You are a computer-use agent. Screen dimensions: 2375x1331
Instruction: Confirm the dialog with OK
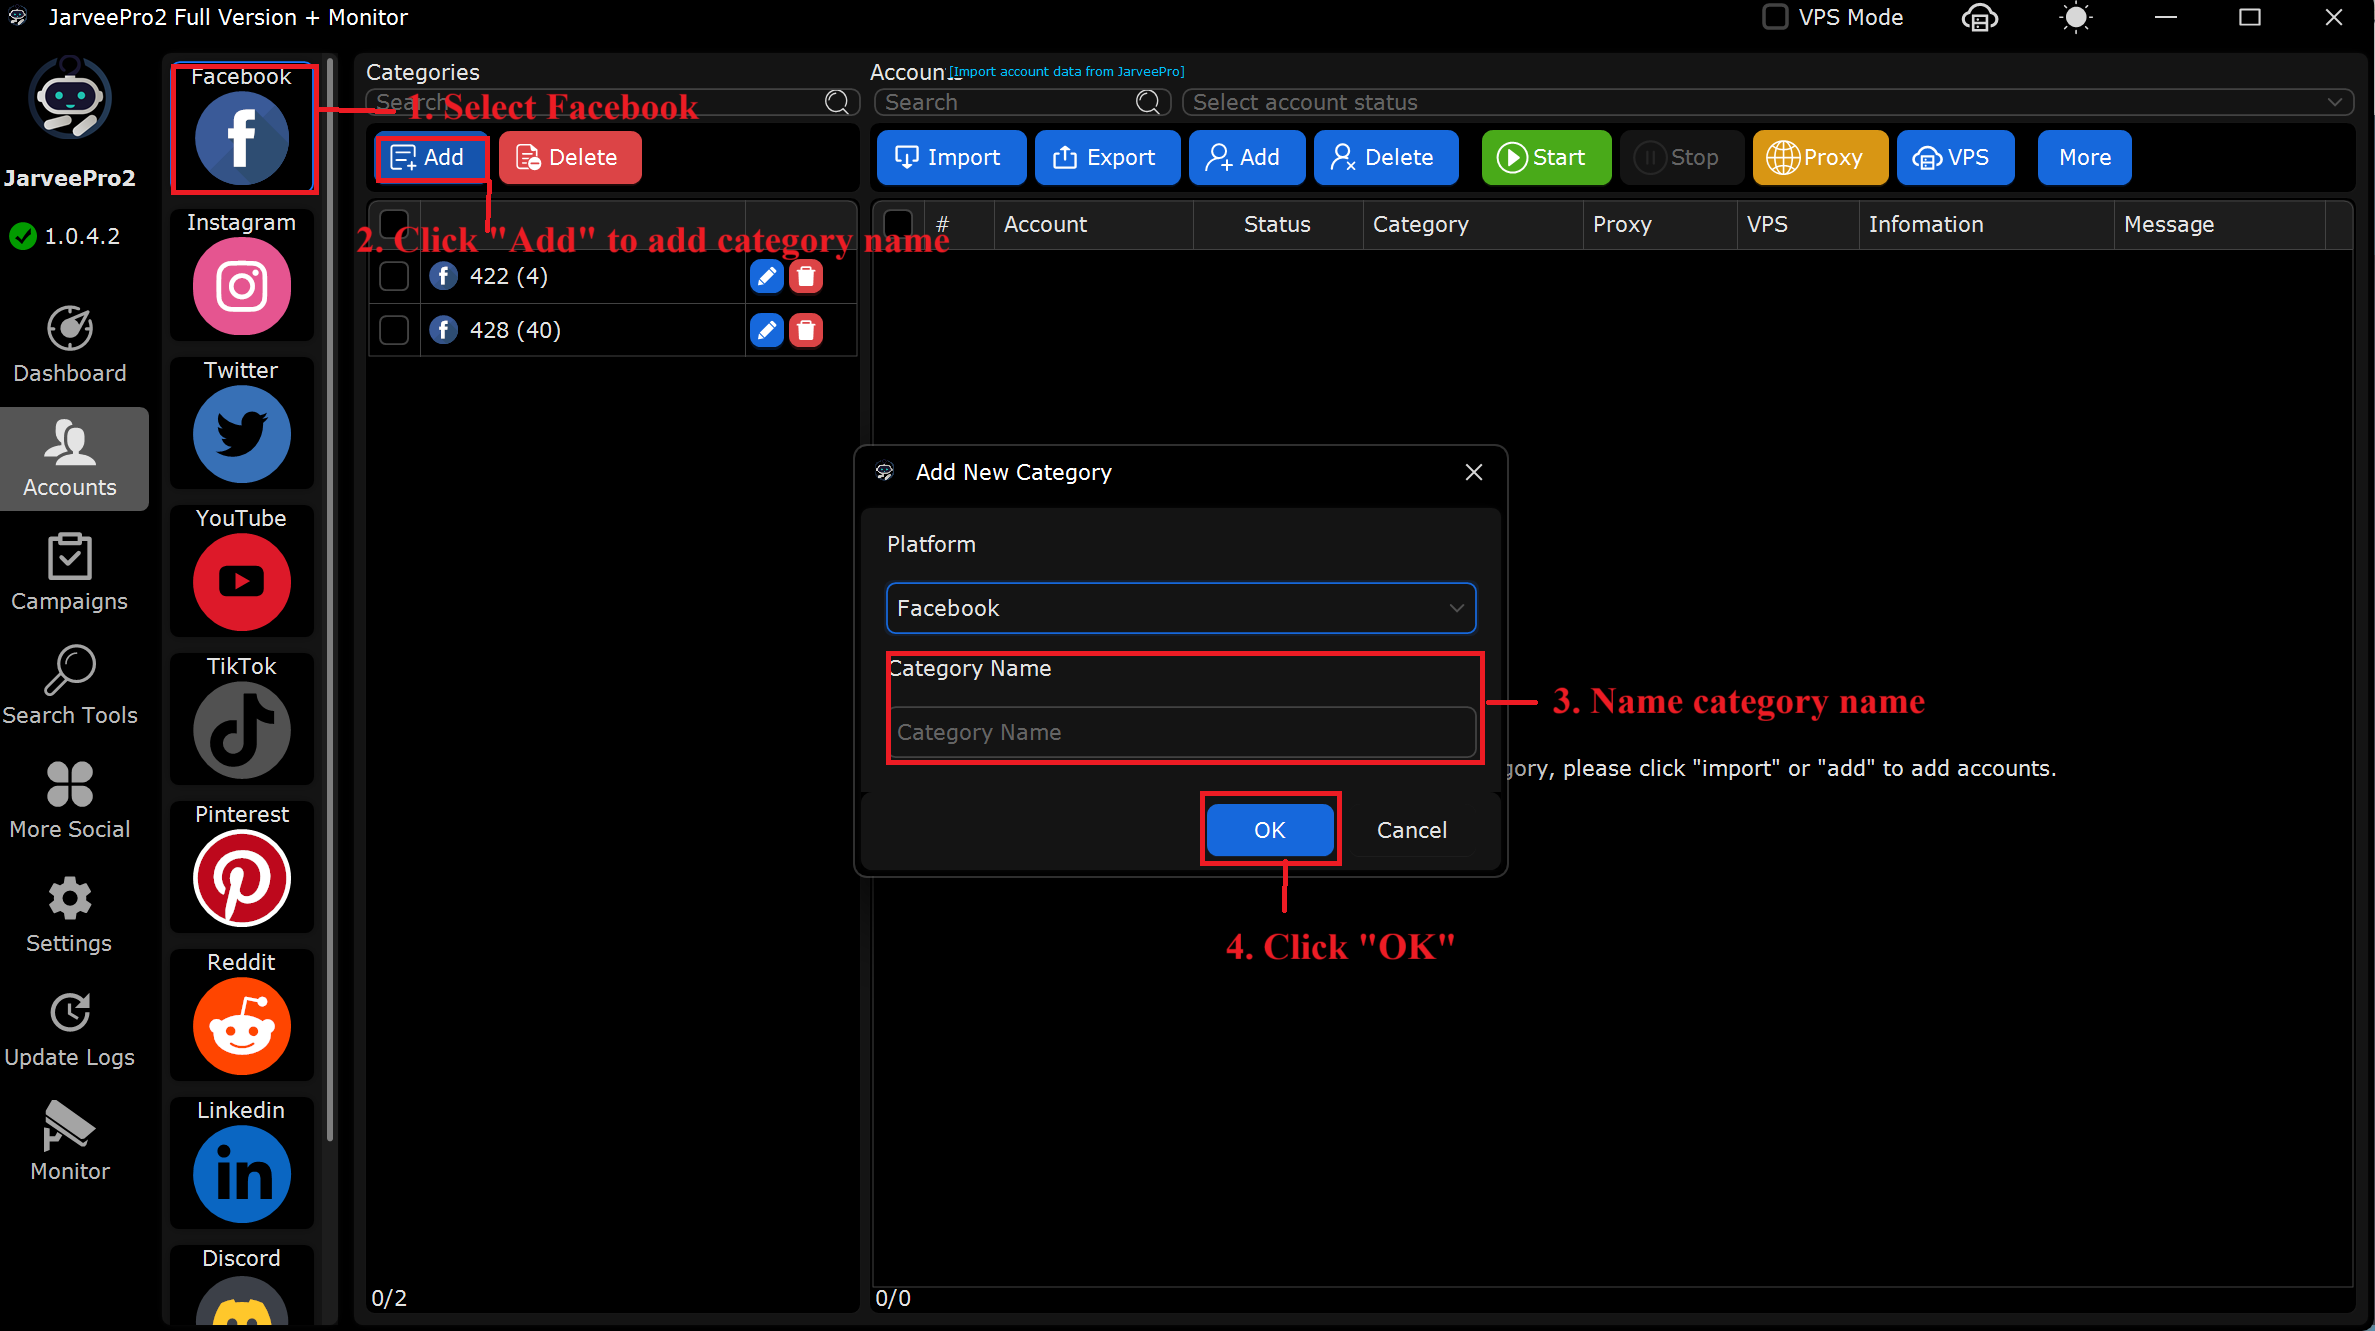1270,830
